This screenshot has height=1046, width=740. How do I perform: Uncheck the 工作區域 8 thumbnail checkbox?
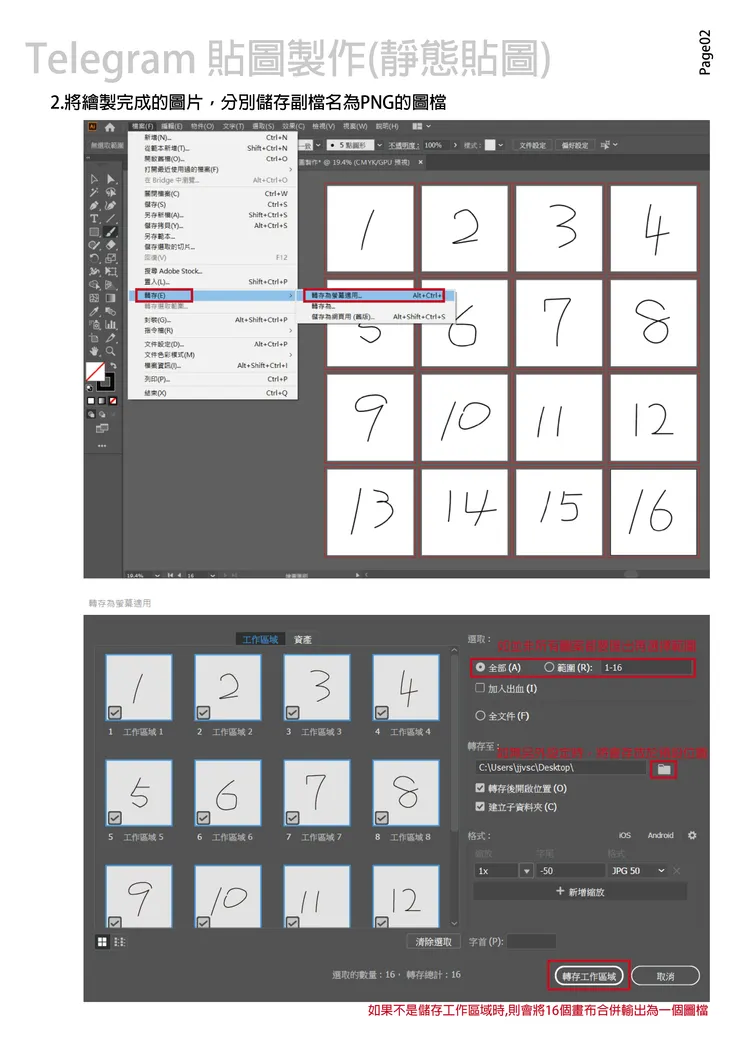click(382, 817)
